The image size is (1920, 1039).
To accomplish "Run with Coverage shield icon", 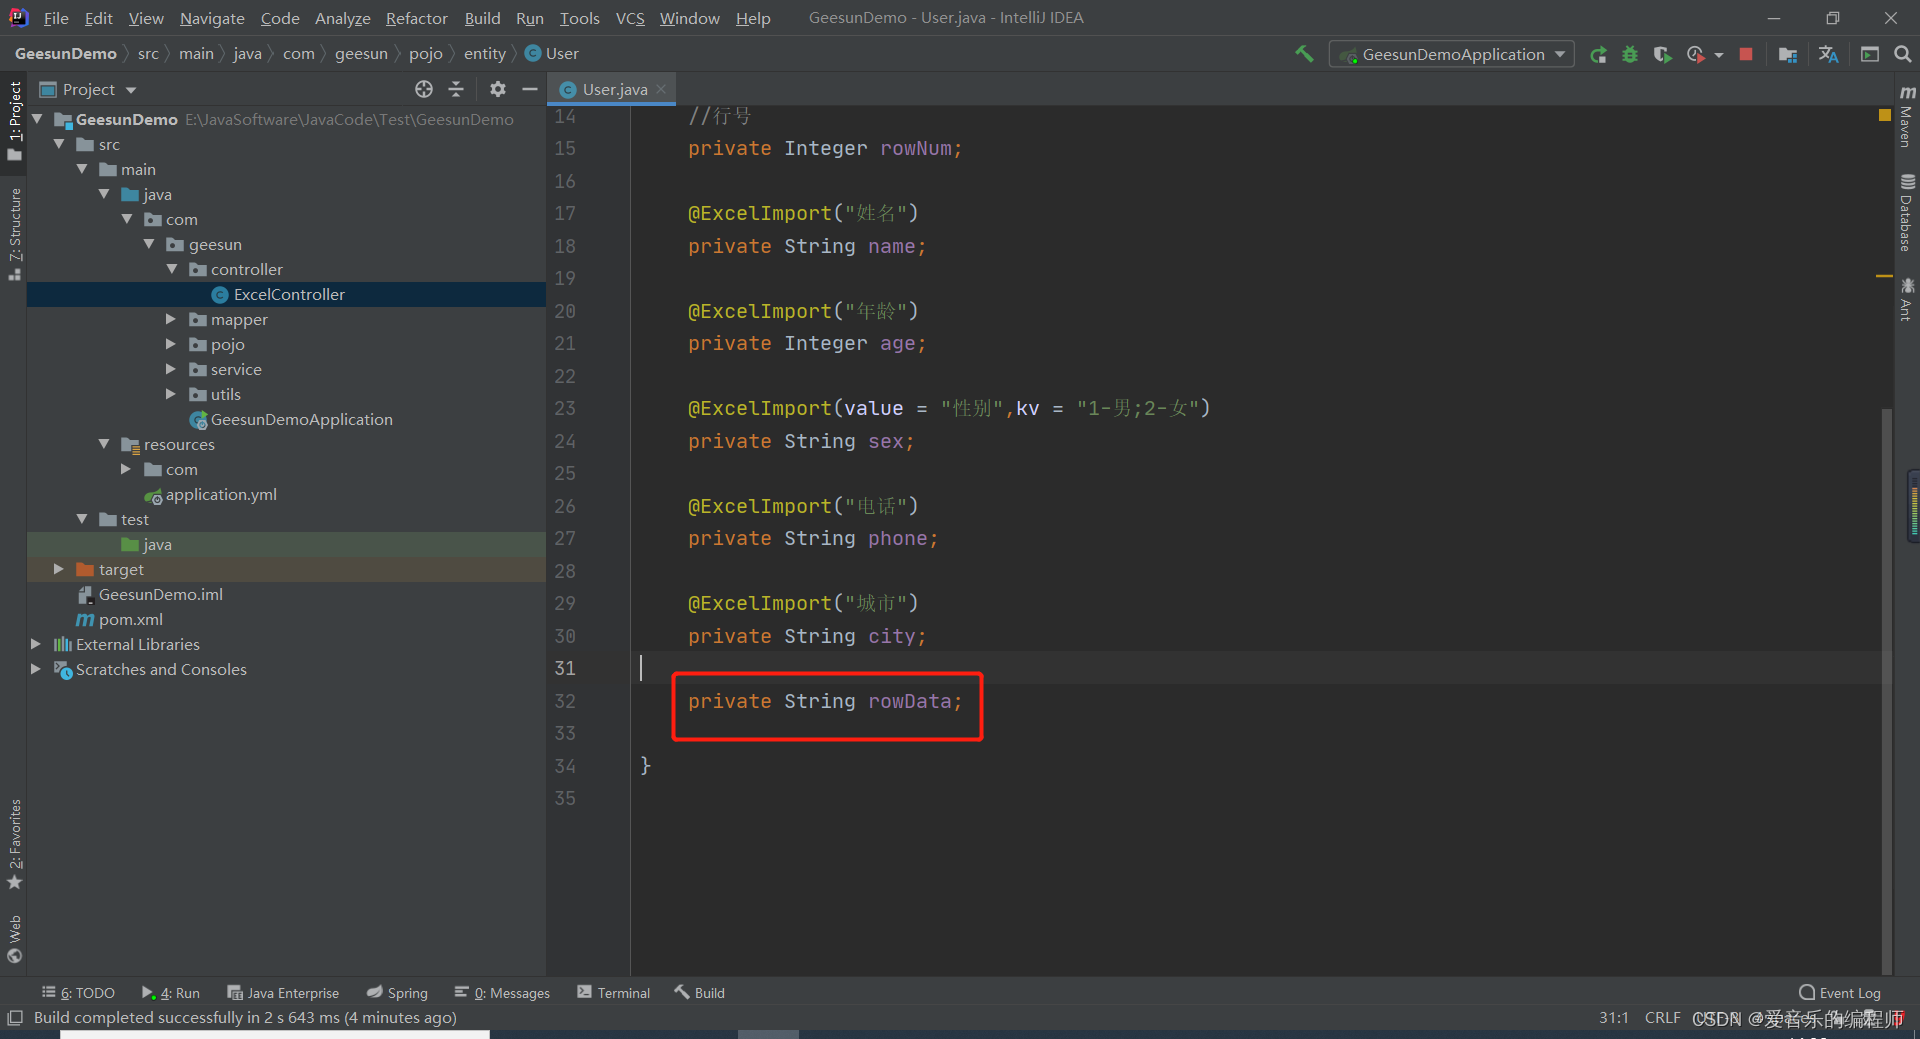I will 1662,54.
